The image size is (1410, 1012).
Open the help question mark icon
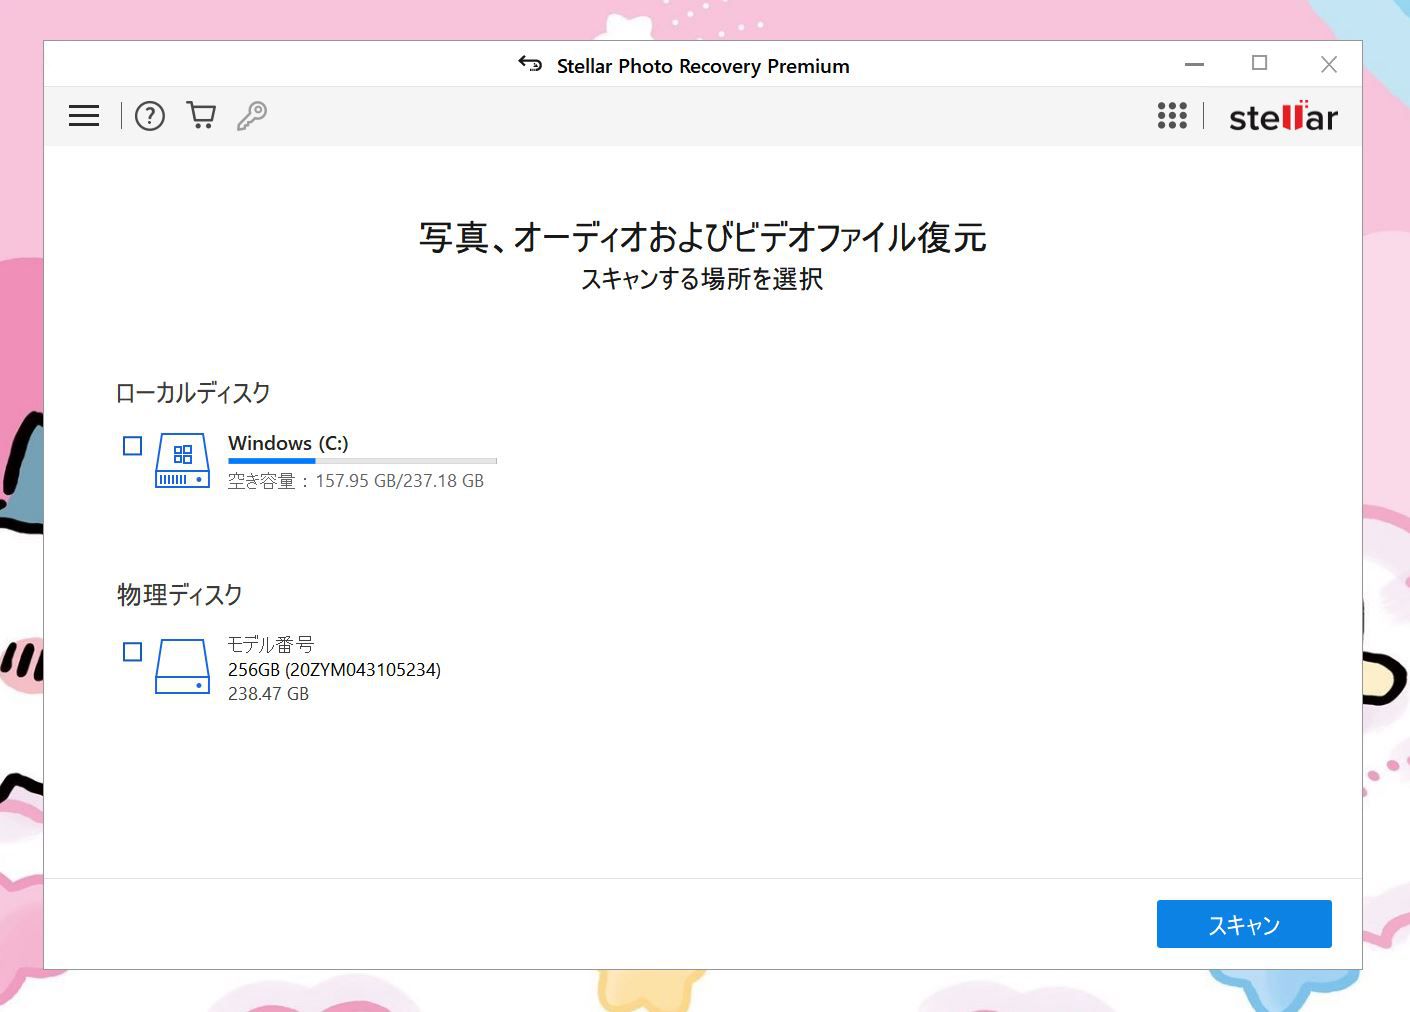[x=150, y=116]
